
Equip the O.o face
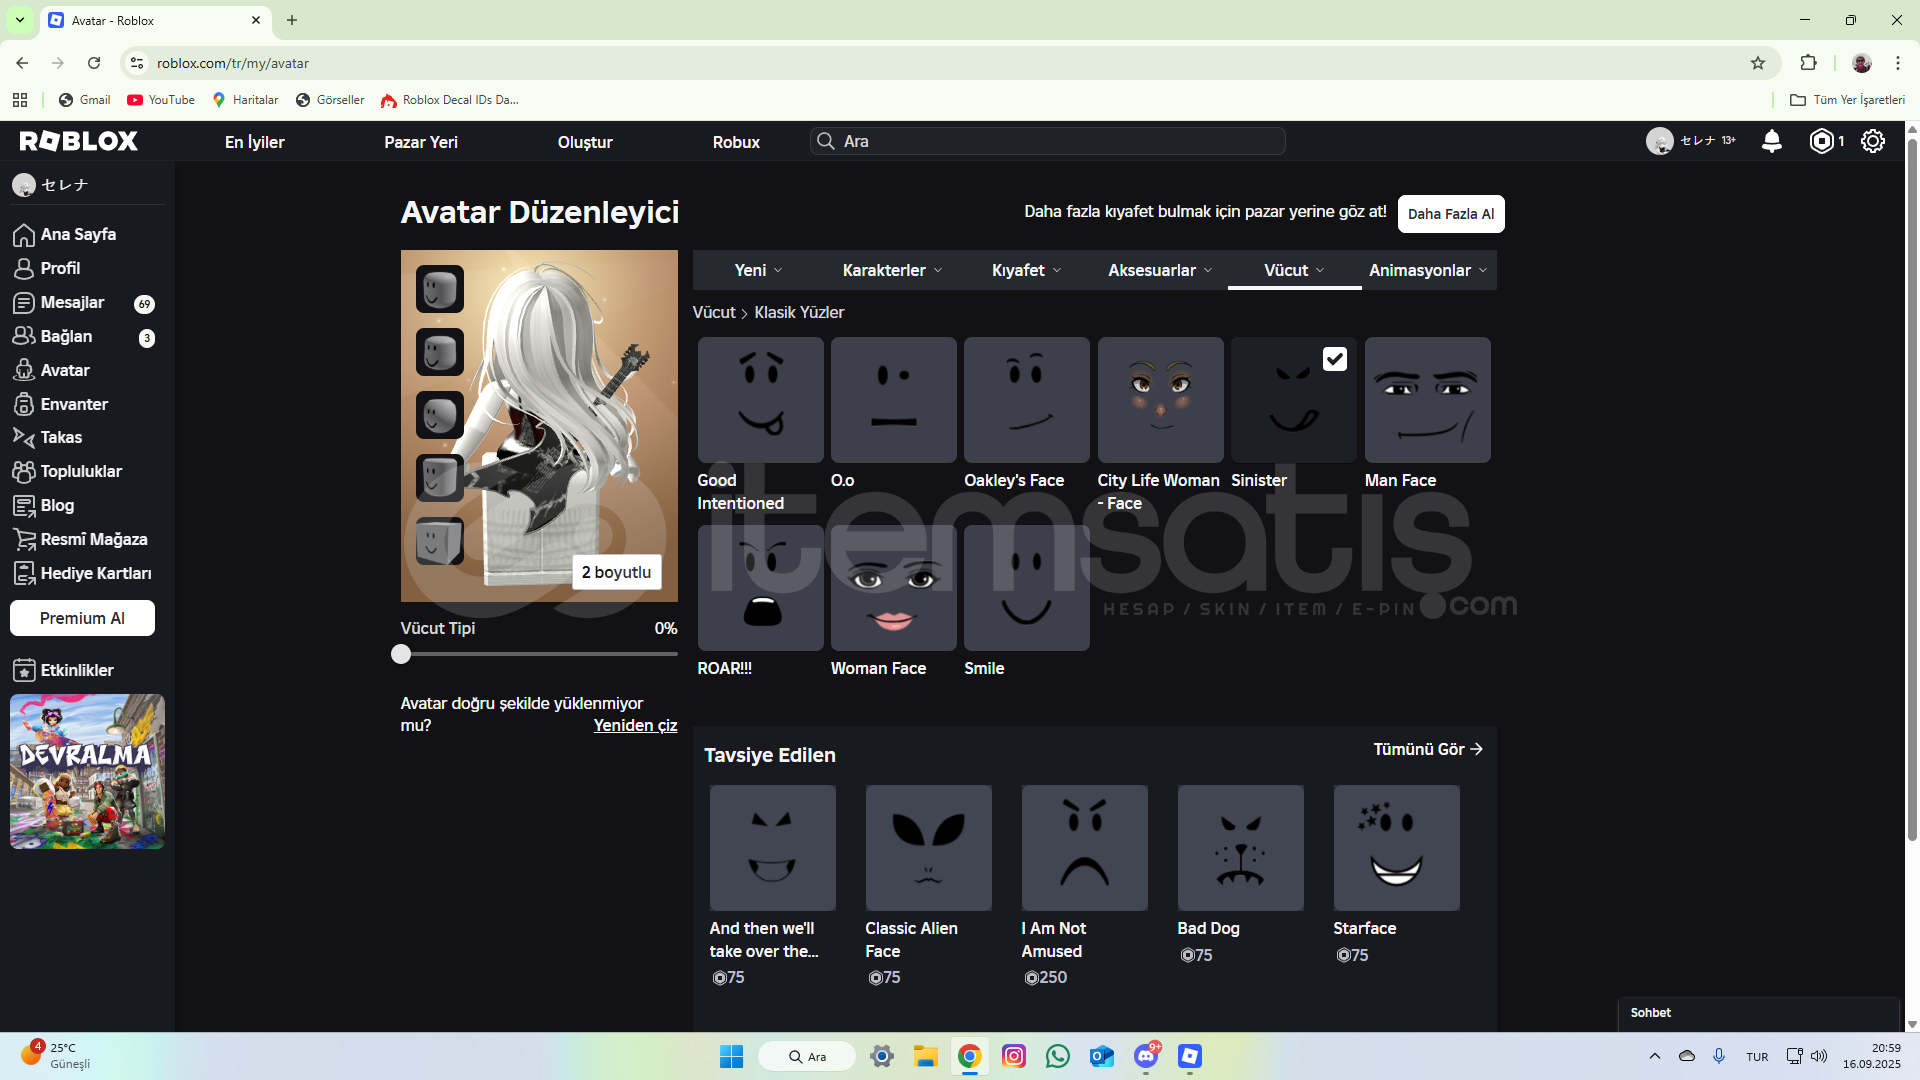tap(893, 400)
